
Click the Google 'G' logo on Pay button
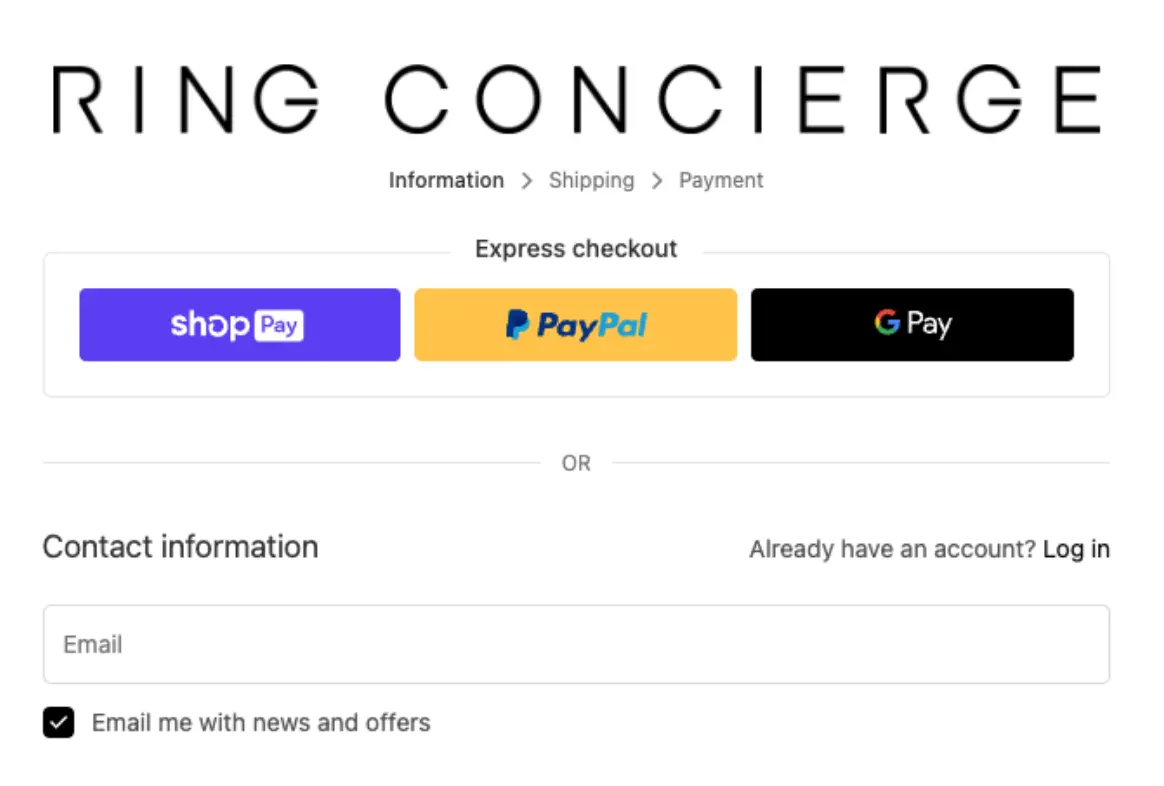click(x=888, y=323)
